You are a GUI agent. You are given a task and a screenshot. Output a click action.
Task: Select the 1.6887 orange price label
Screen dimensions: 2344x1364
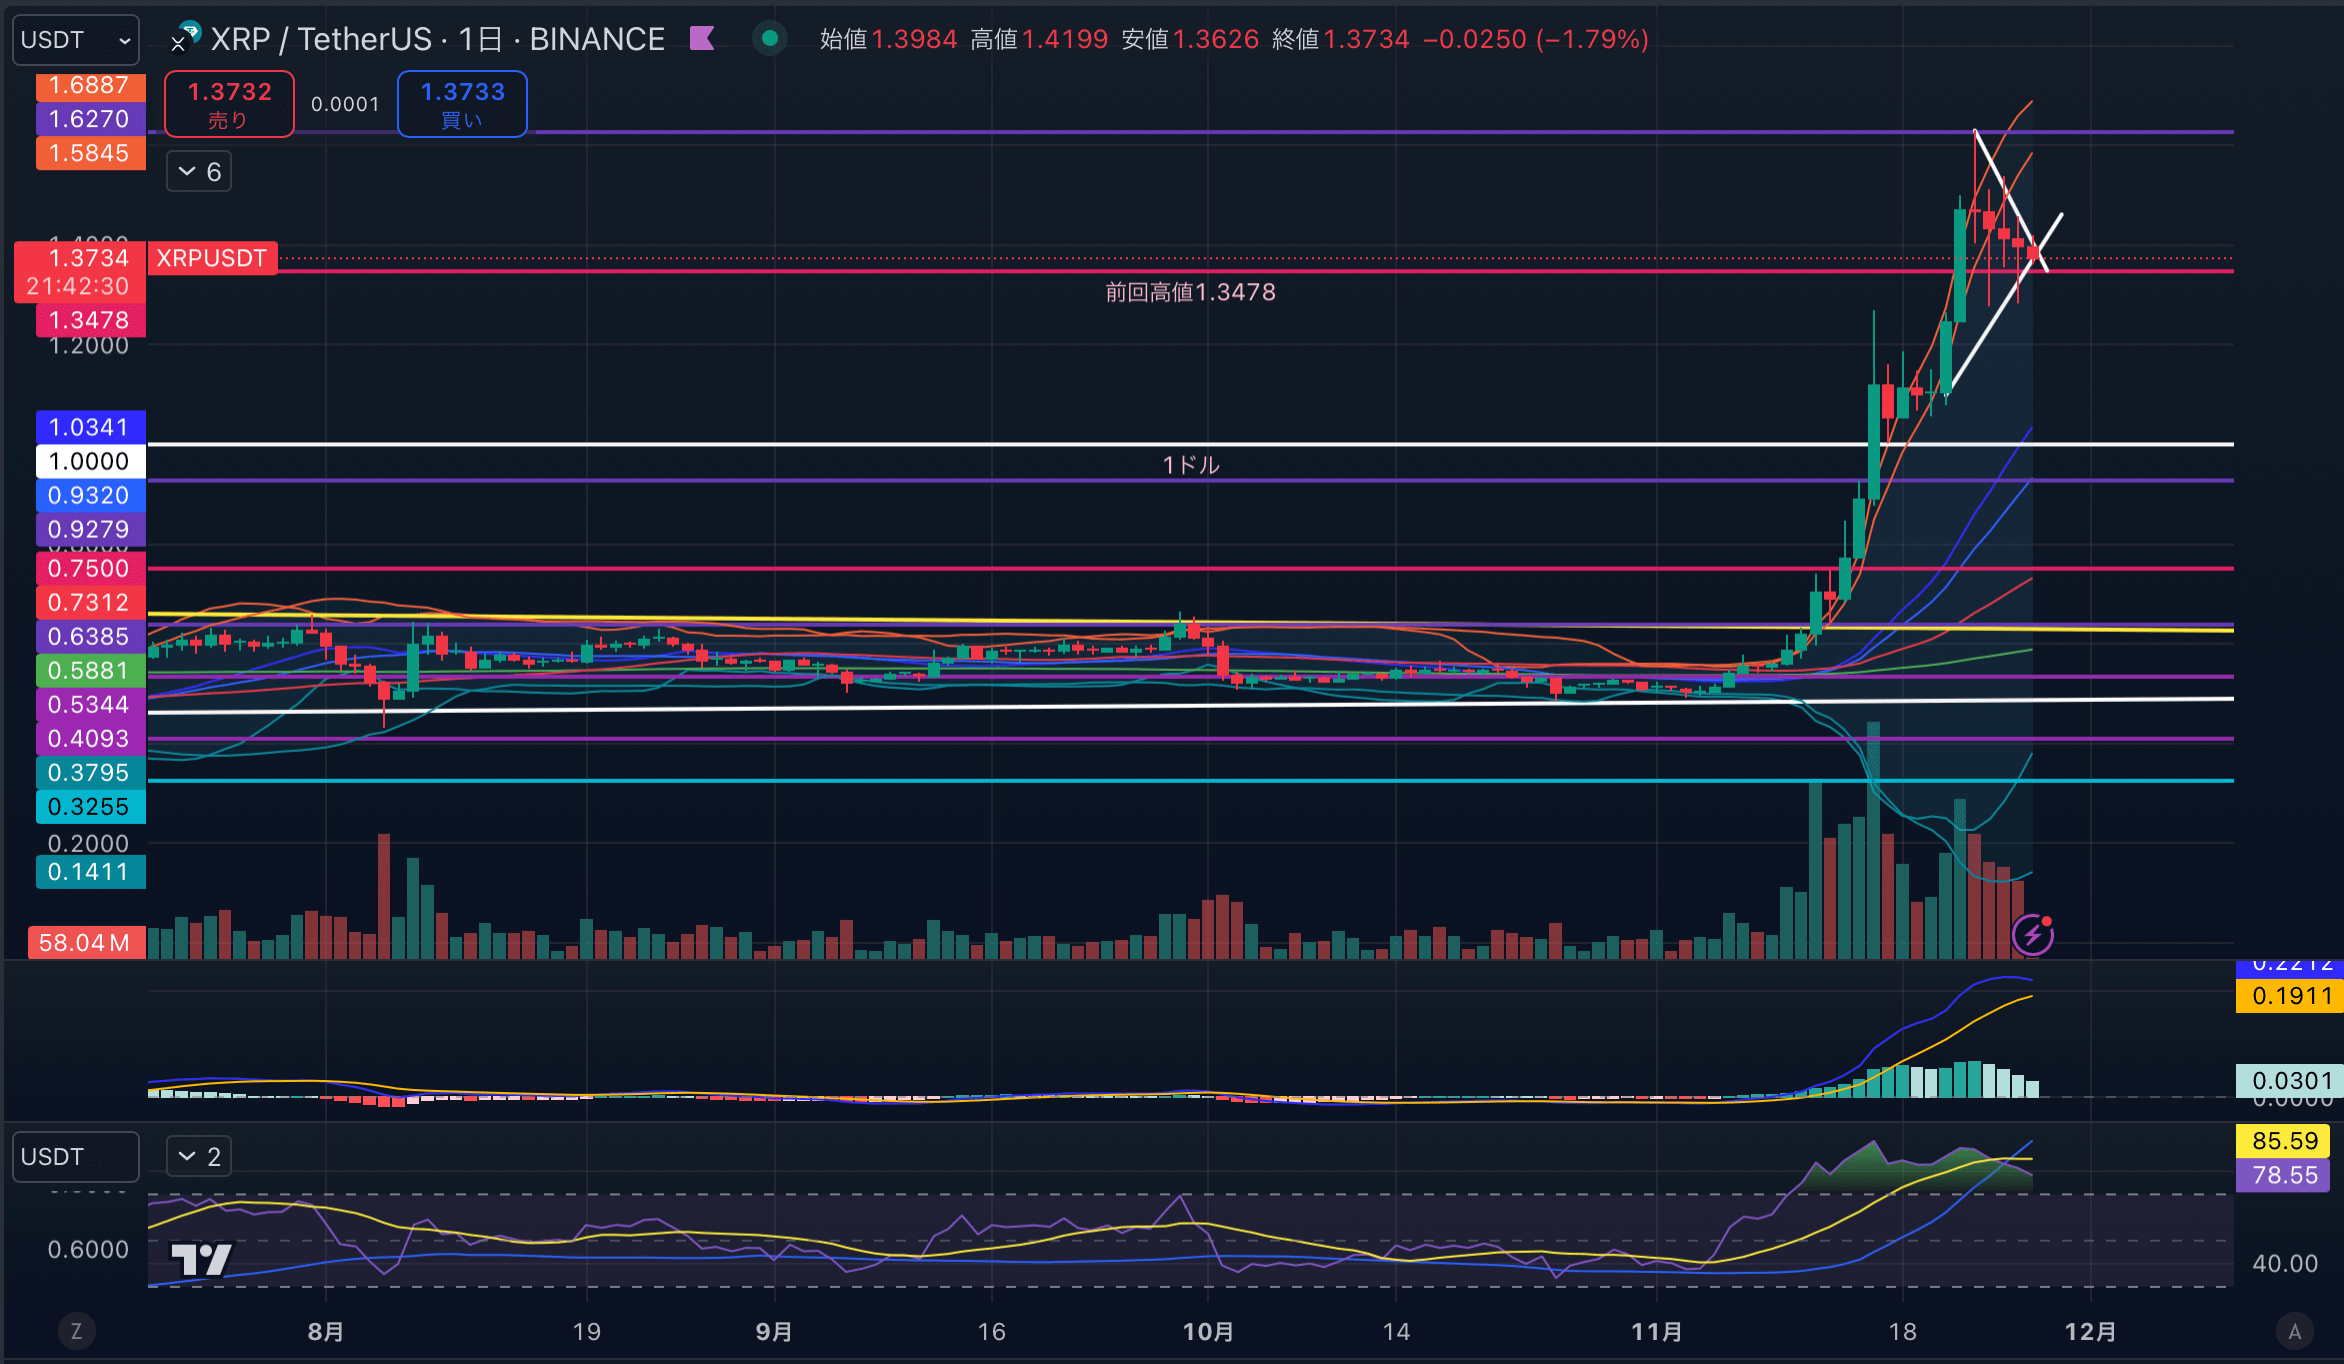pyautogui.click(x=91, y=86)
